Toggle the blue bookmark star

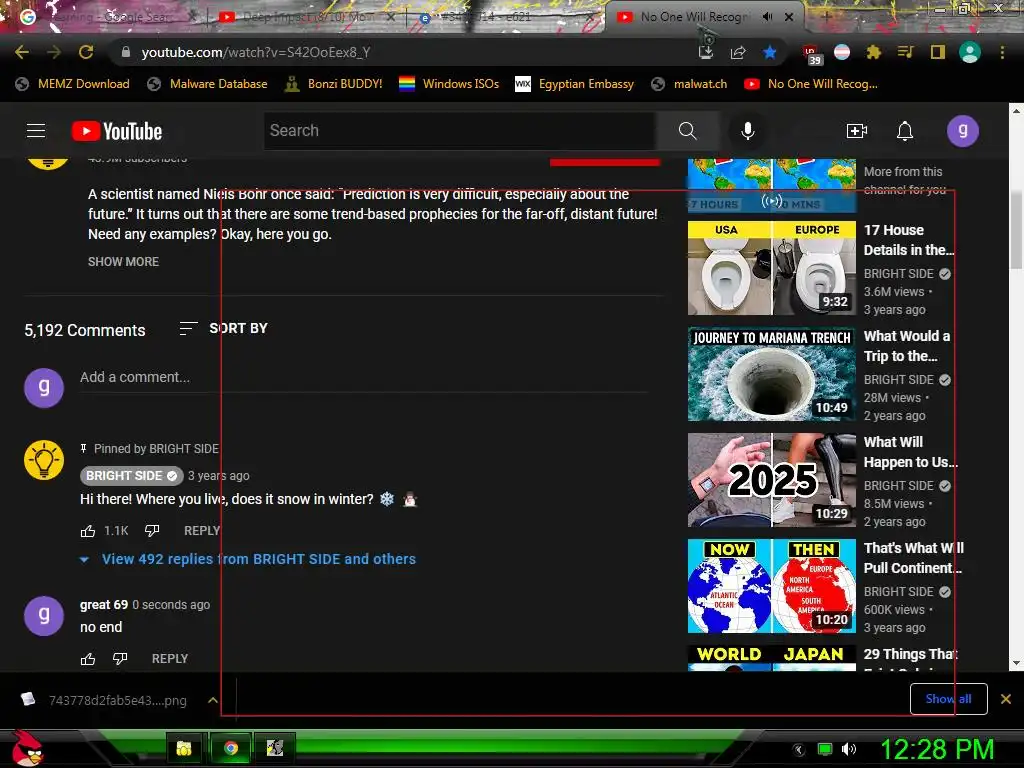point(770,52)
